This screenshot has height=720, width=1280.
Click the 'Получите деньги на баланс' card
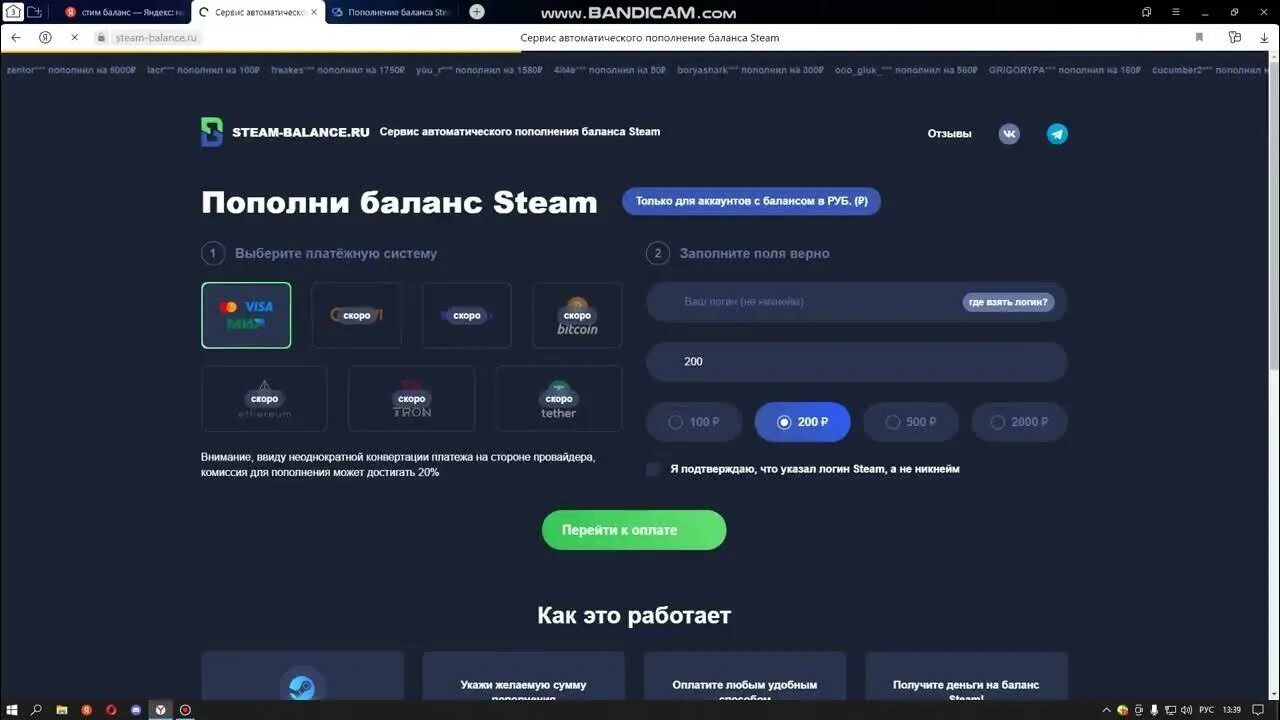966,677
